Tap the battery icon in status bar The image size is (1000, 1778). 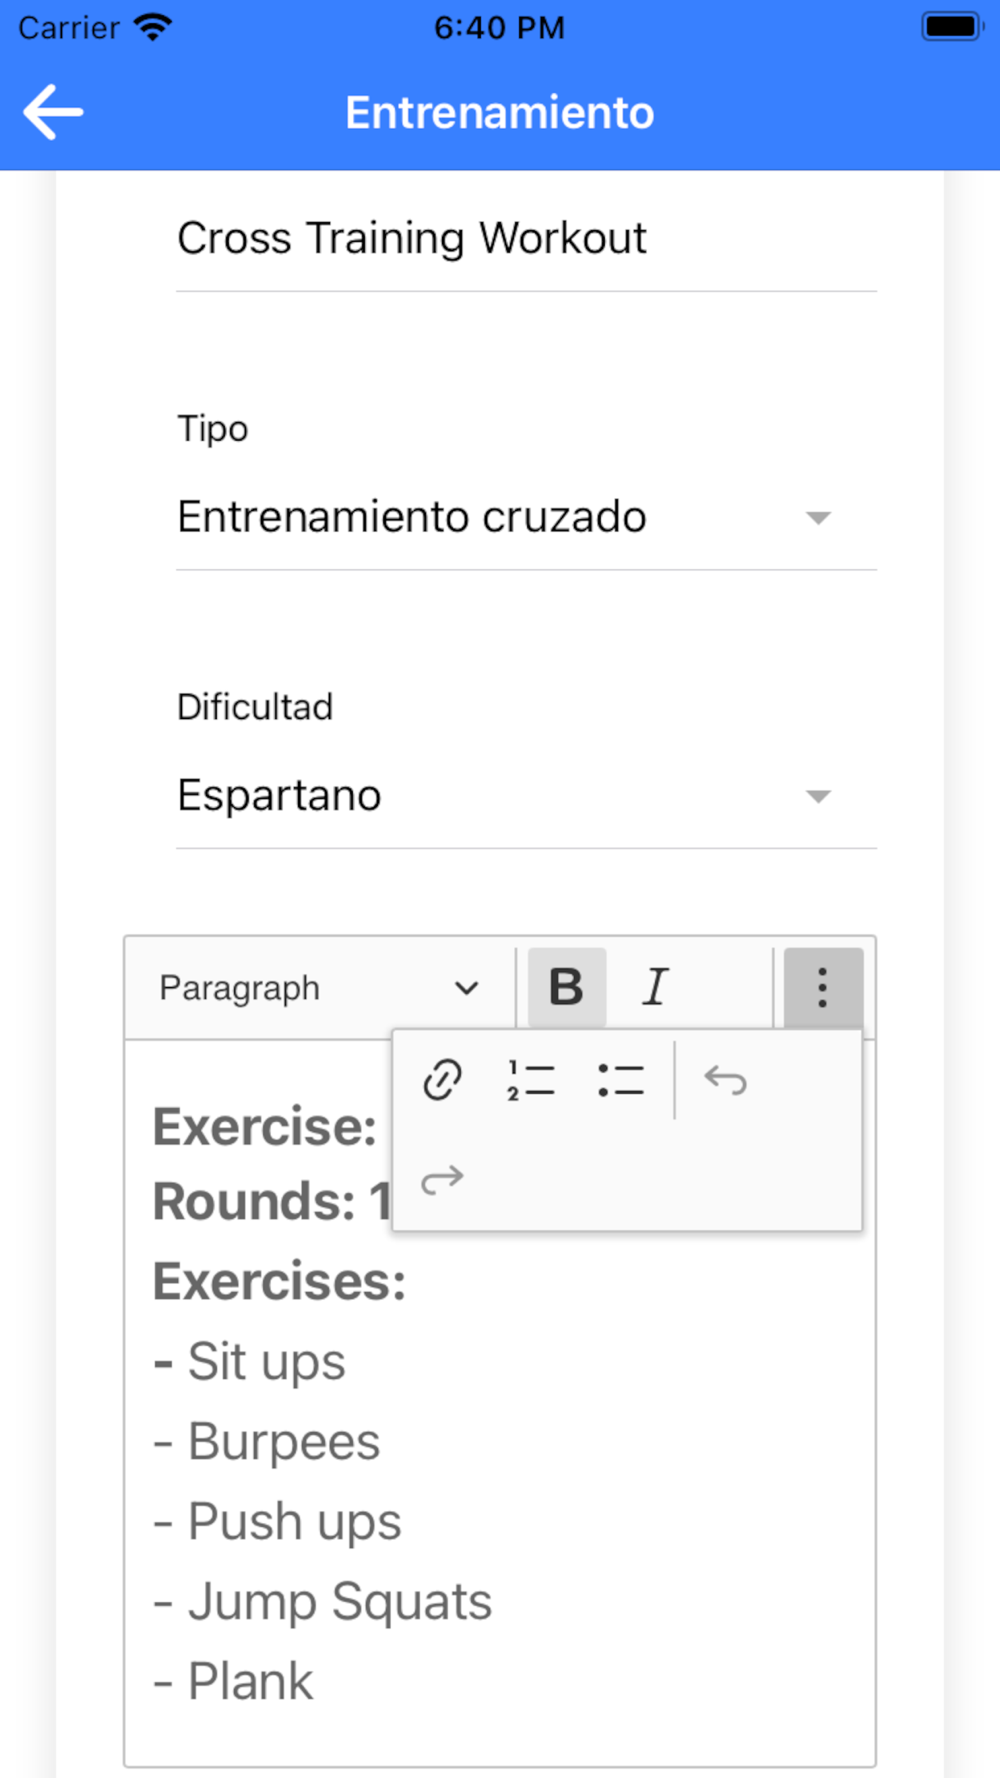pos(952,27)
